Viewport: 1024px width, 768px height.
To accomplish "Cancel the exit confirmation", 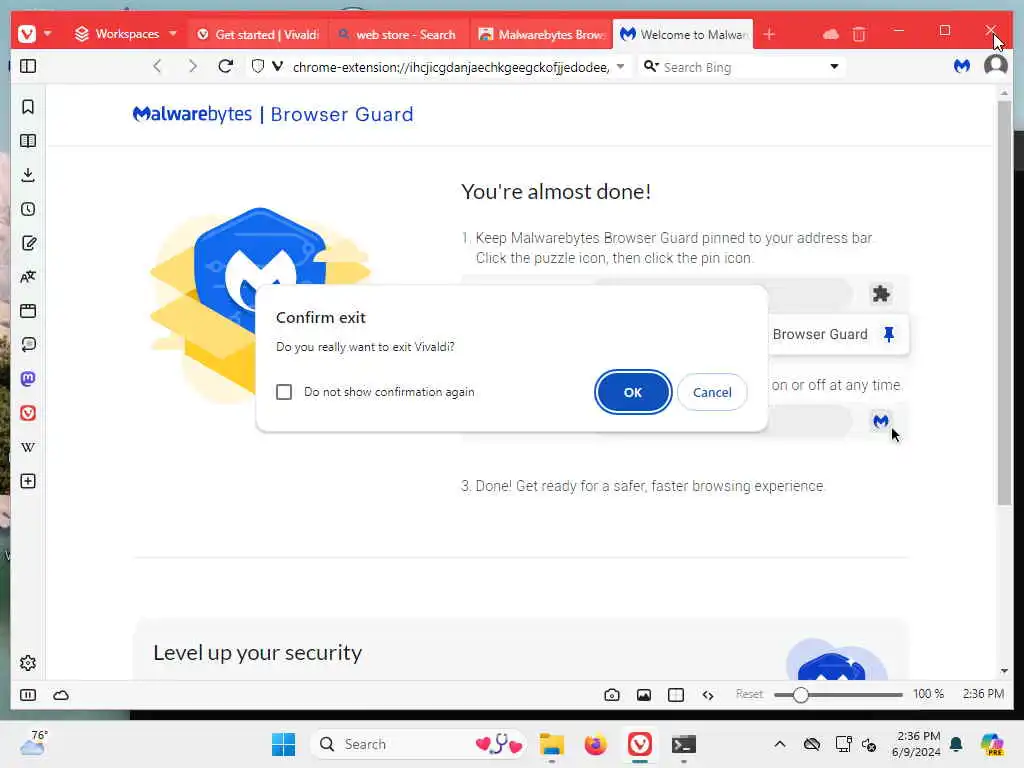I will tap(712, 392).
